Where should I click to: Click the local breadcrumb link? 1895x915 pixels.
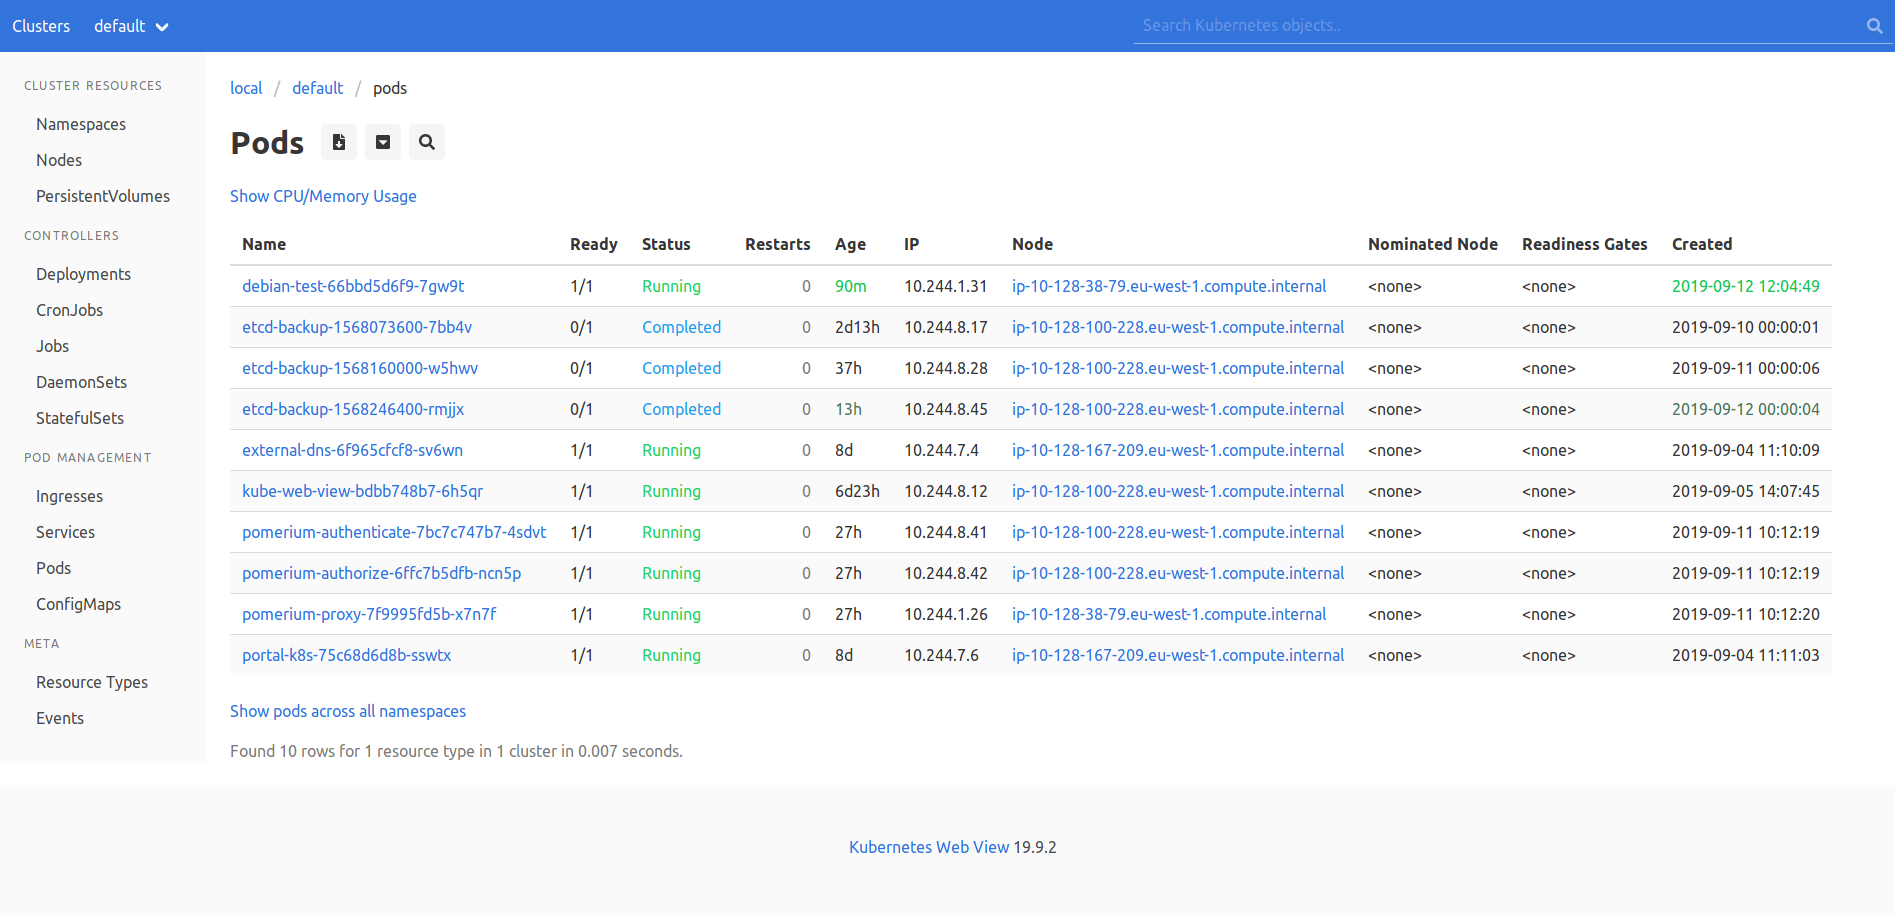pos(245,88)
